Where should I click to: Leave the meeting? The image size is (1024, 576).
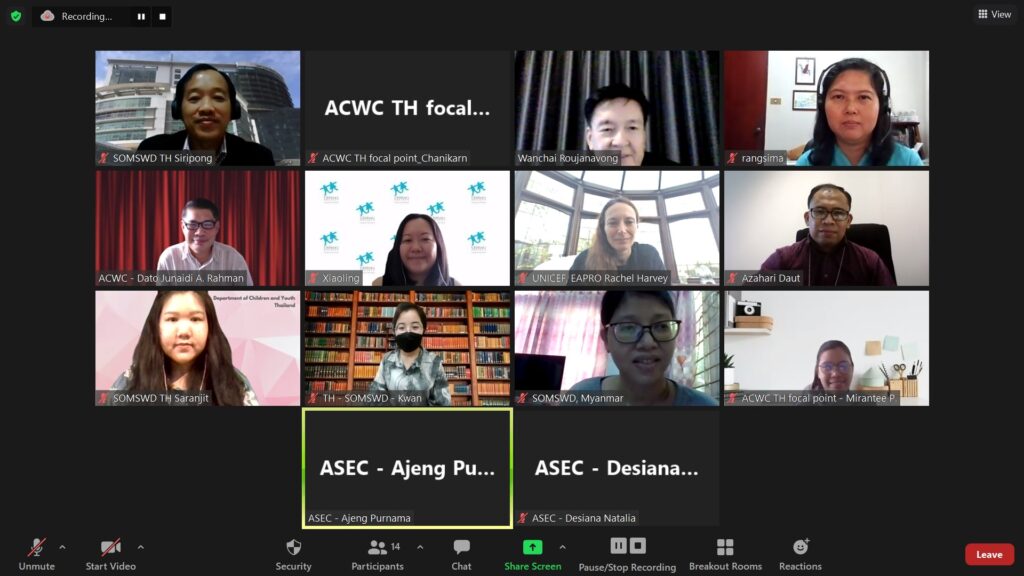989,554
